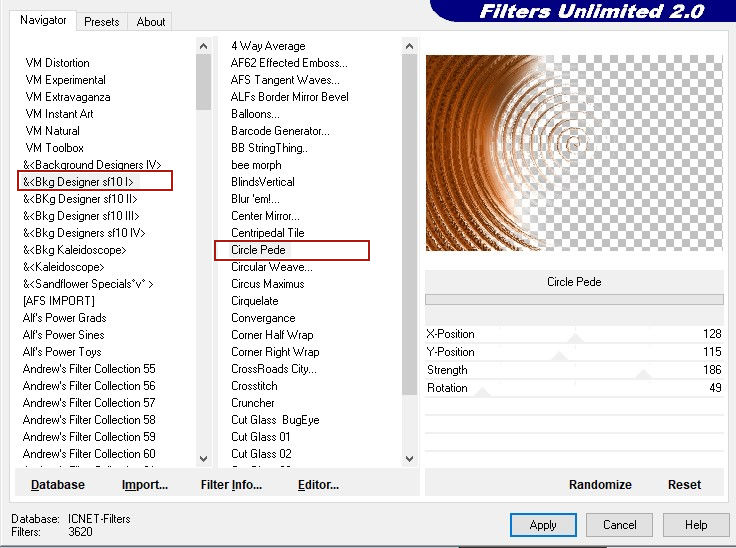Click the Randomize button
This screenshot has height=548, width=736.
(600, 484)
